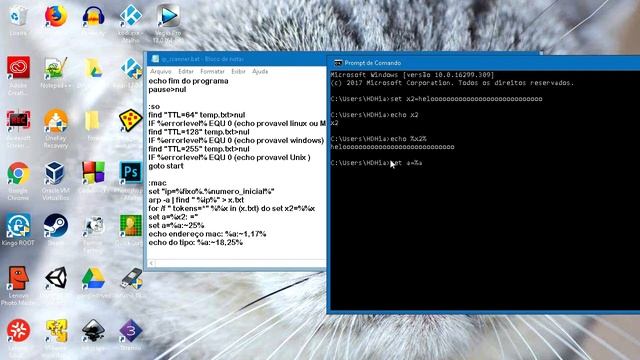Launch Inkscape from the desktop
This screenshot has width=640, height=360.
click(93, 331)
